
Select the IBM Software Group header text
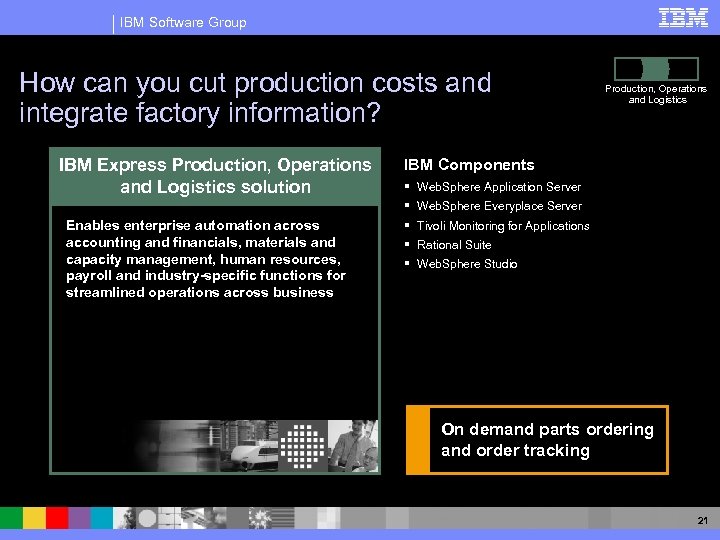tap(183, 22)
